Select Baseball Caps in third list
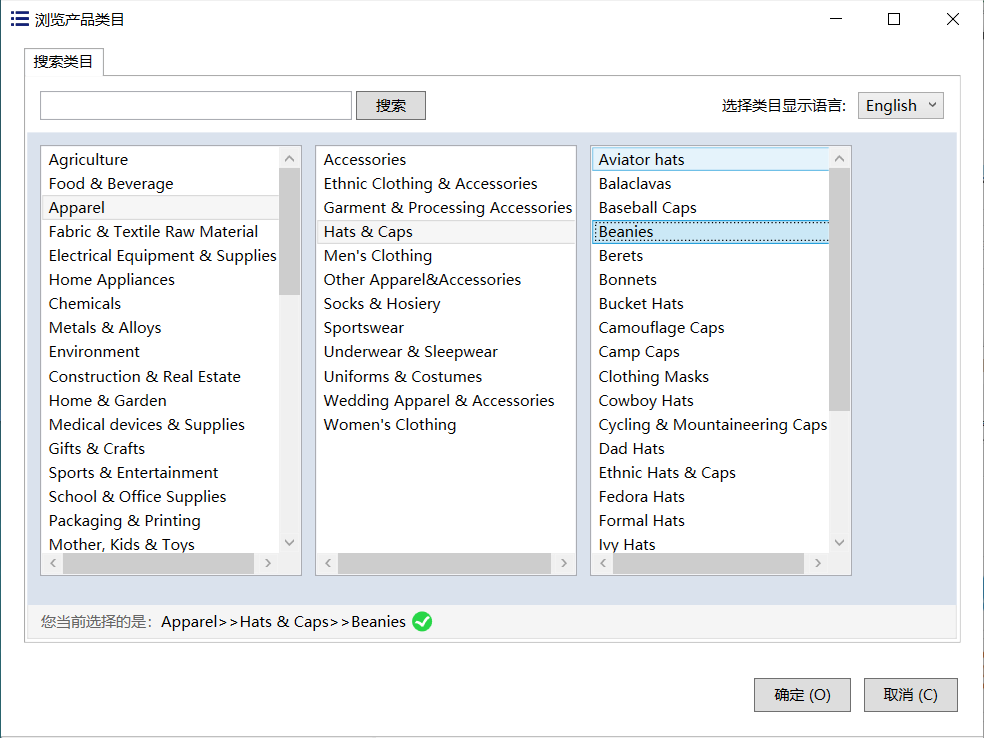Image resolution: width=984 pixels, height=738 pixels. (x=647, y=208)
